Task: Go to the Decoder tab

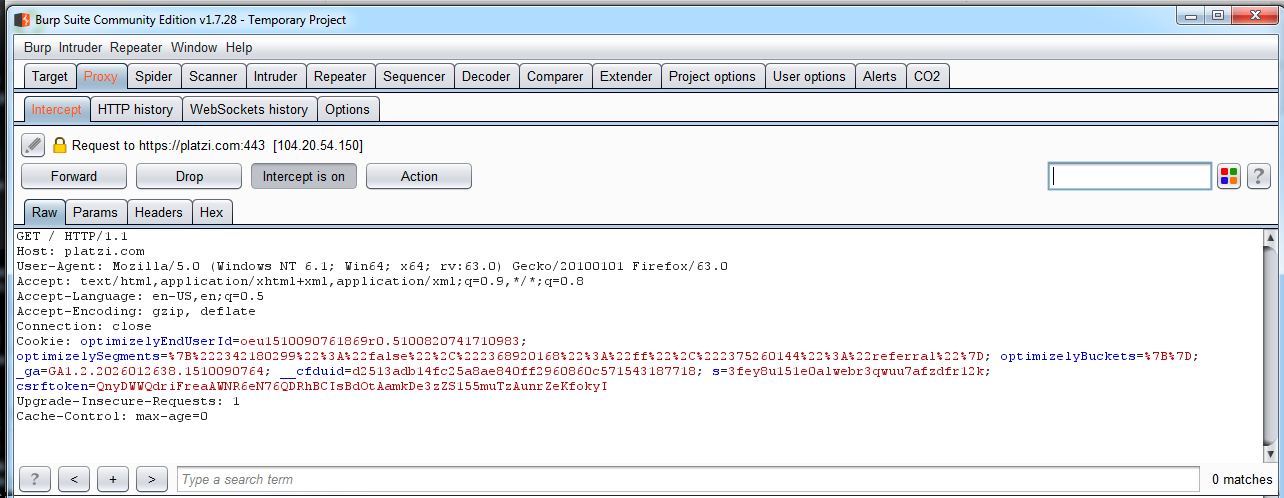Action: coord(486,76)
